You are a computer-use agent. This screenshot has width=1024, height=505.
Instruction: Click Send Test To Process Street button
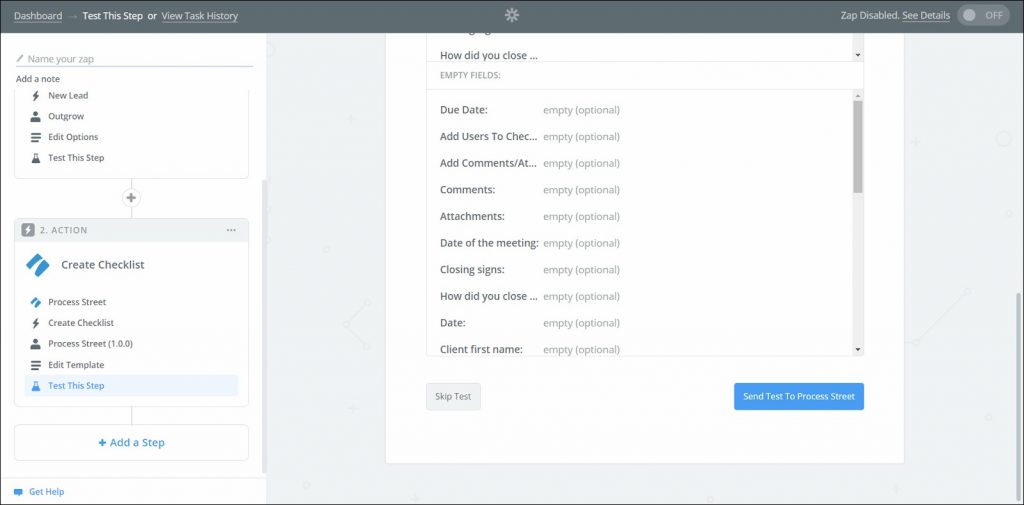pyautogui.click(x=798, y=397)
